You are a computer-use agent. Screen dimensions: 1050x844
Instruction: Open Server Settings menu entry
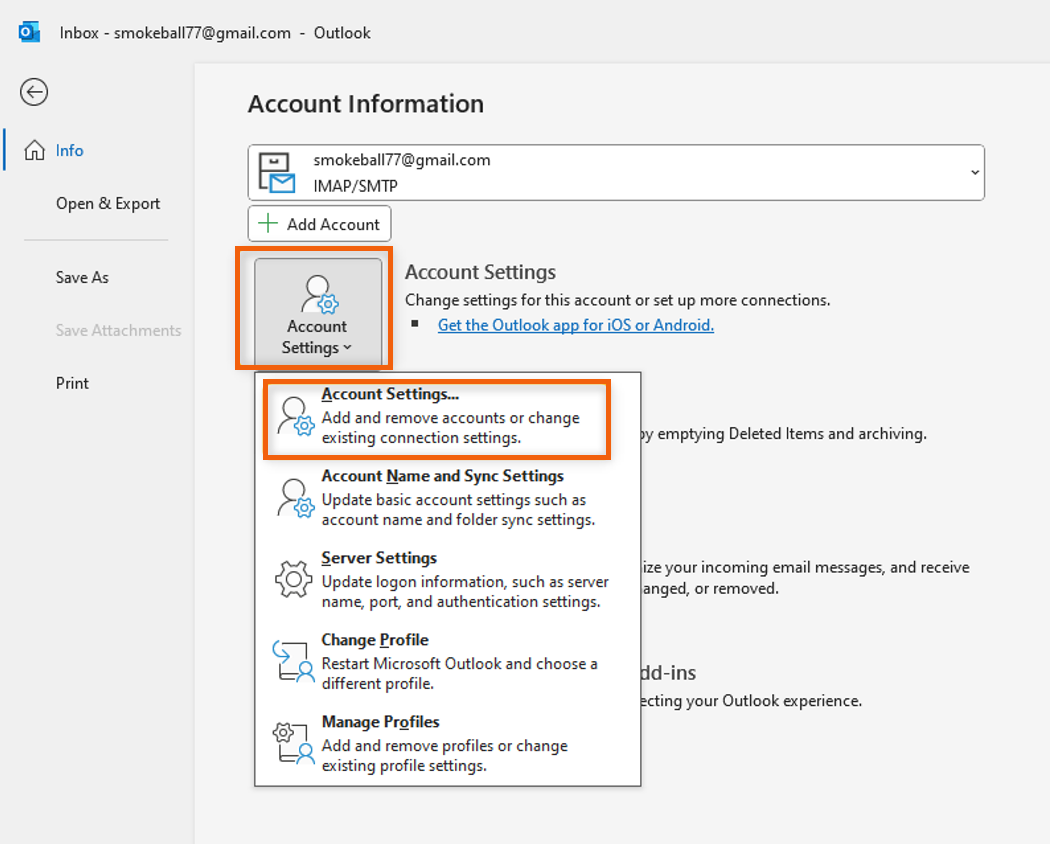(447, 579)
